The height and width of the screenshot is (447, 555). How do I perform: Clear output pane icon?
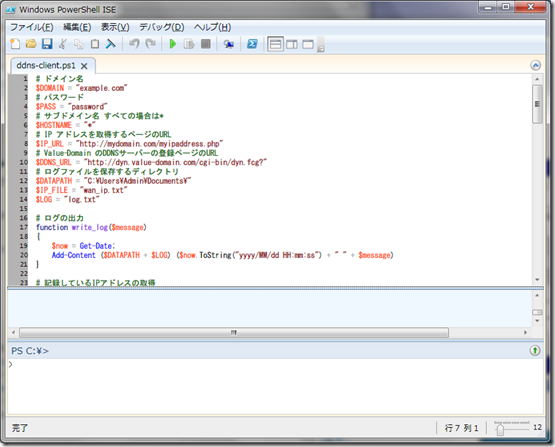point(111,44)
